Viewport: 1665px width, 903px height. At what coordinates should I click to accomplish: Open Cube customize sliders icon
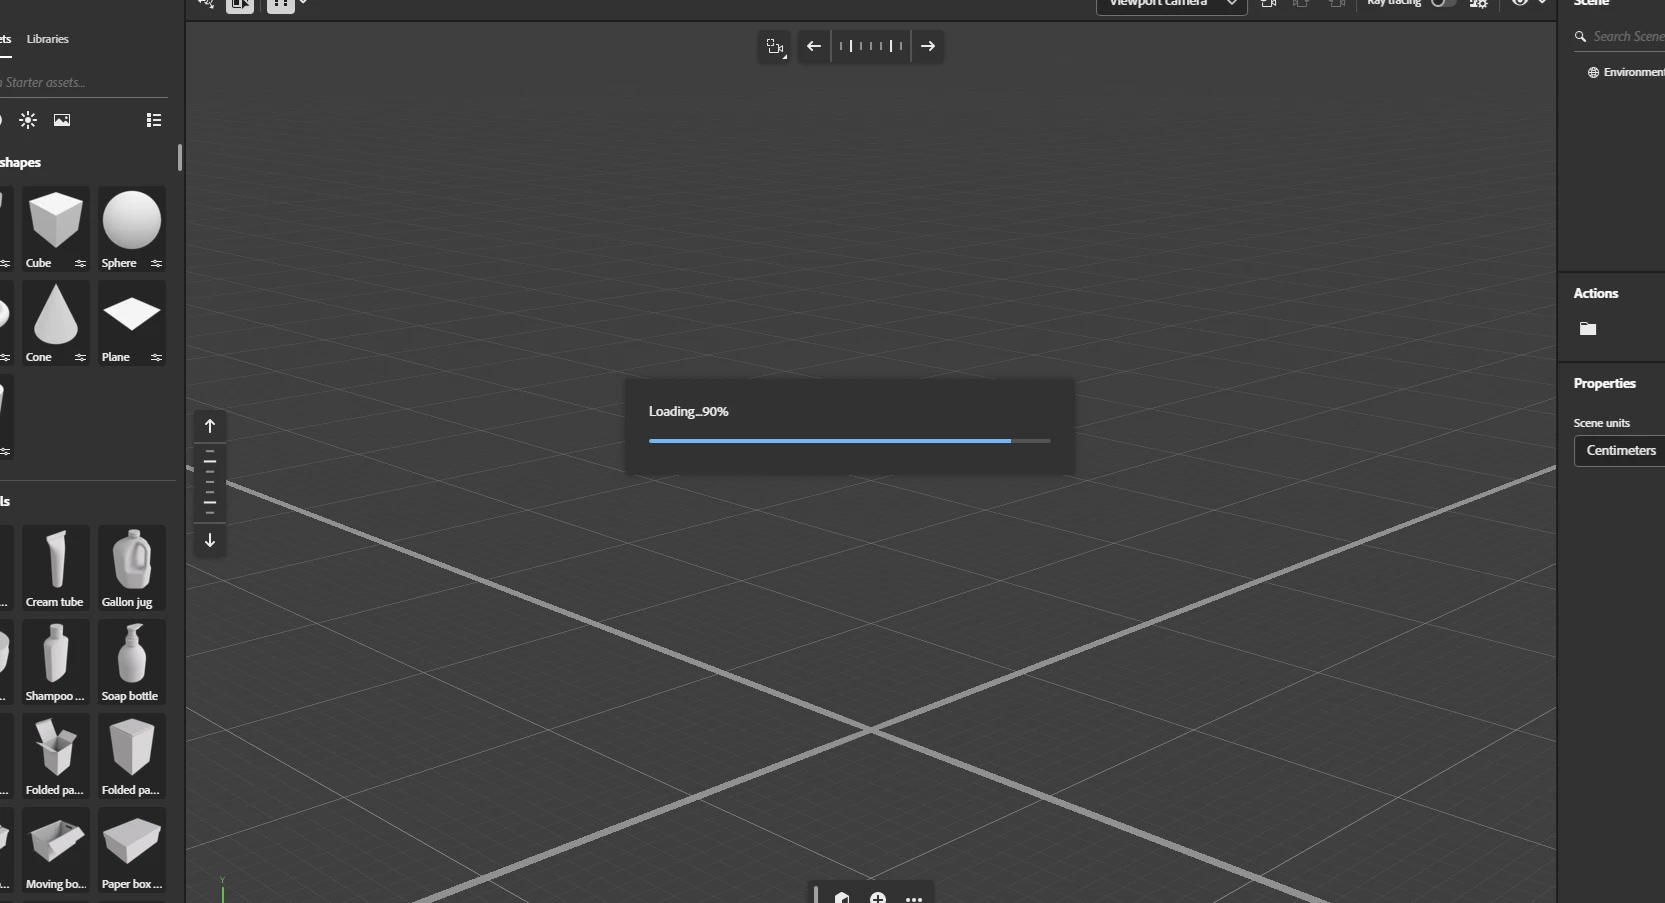(x=80, y=264)
